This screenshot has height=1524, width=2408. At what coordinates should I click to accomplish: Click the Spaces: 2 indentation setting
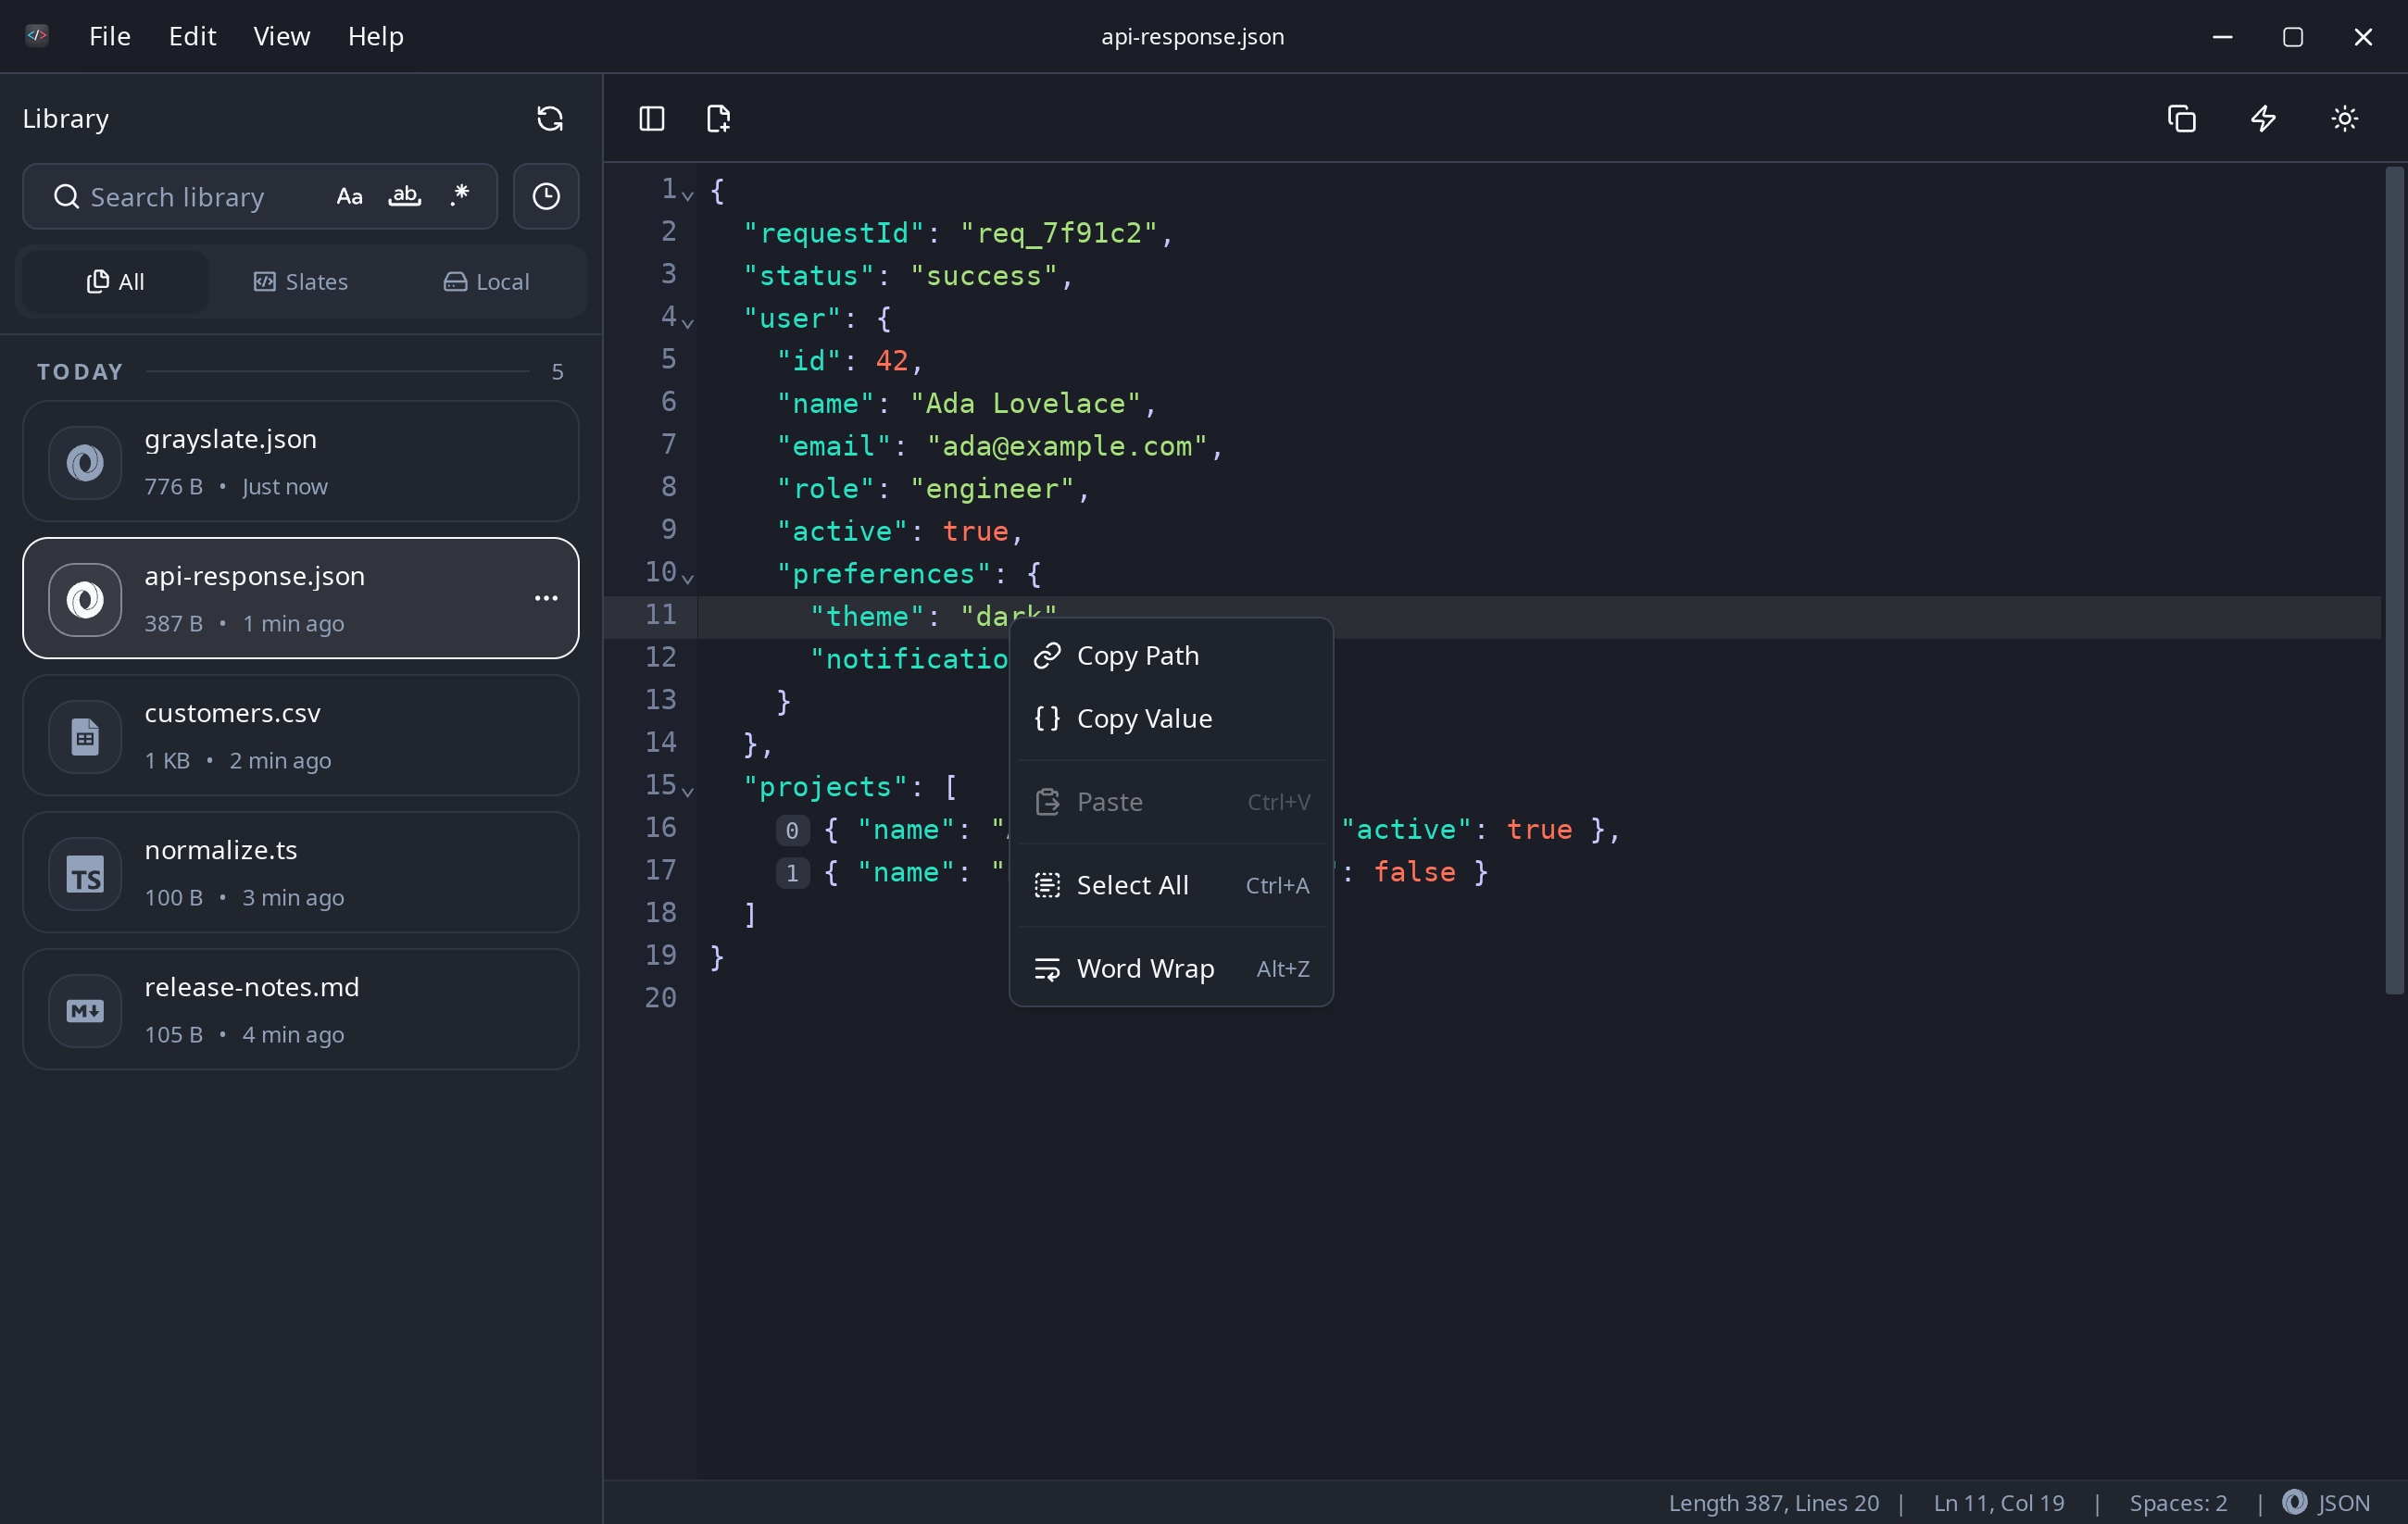(2178, 1503)
